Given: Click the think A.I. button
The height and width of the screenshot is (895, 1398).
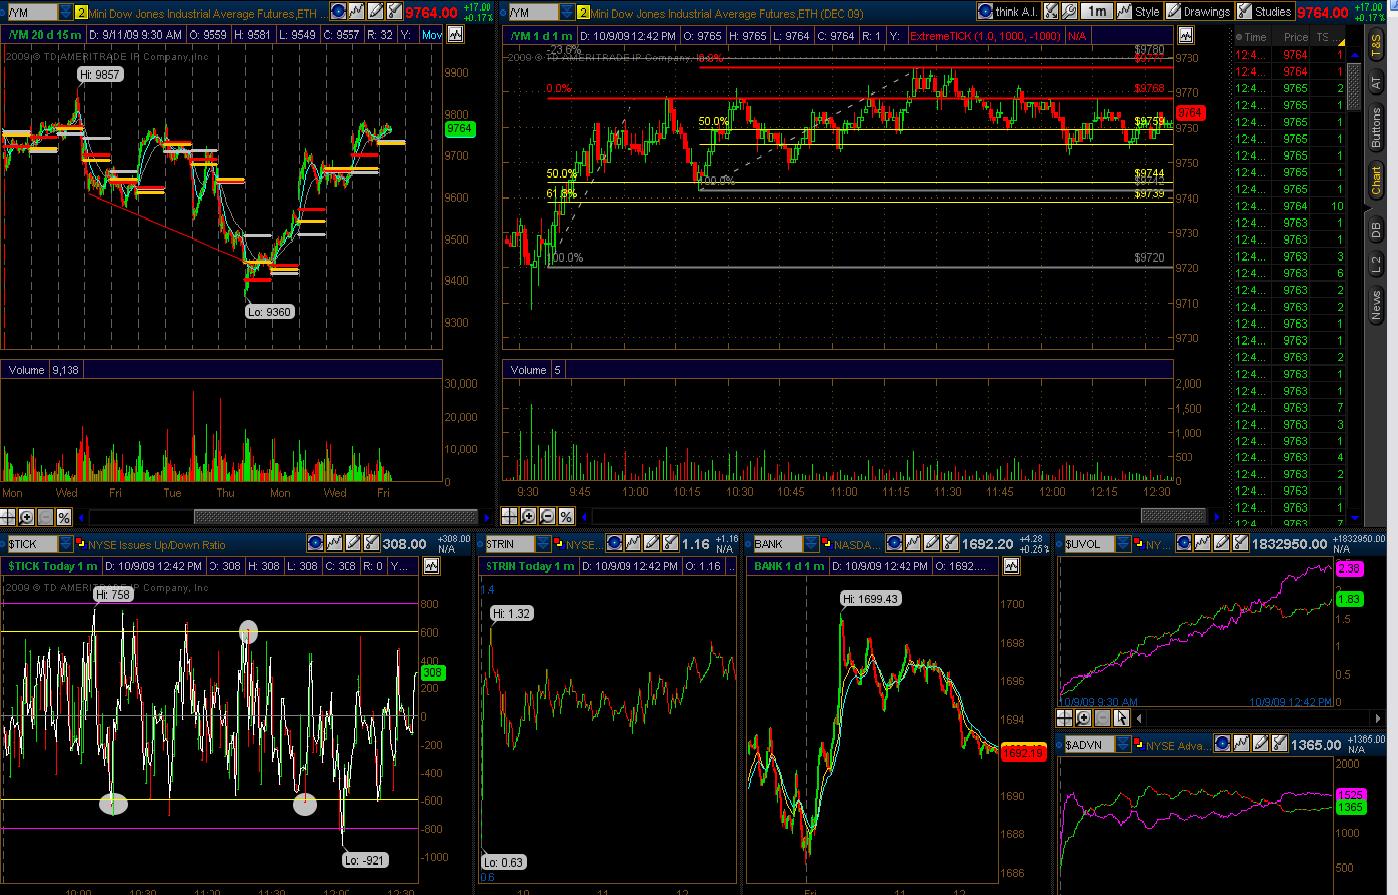Looking at the screenshot, I should coord(1010,11).
